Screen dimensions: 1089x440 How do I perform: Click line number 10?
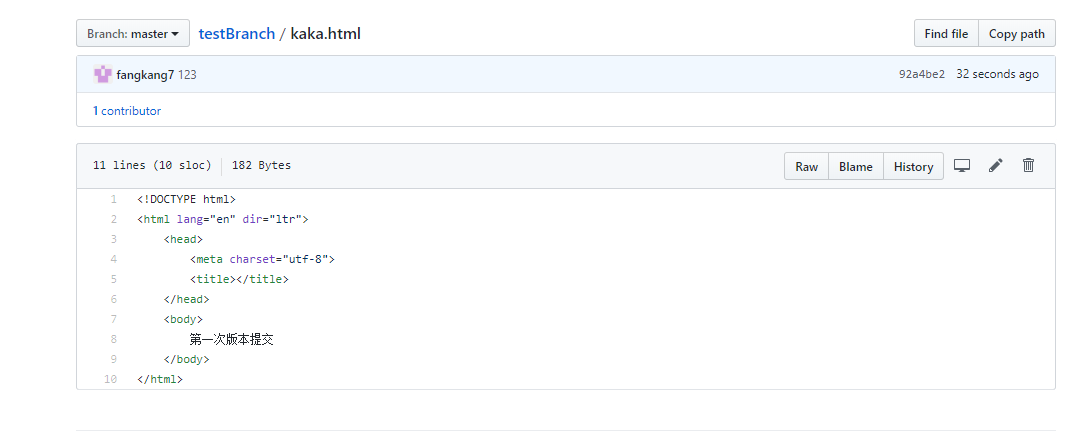[110, 379]
